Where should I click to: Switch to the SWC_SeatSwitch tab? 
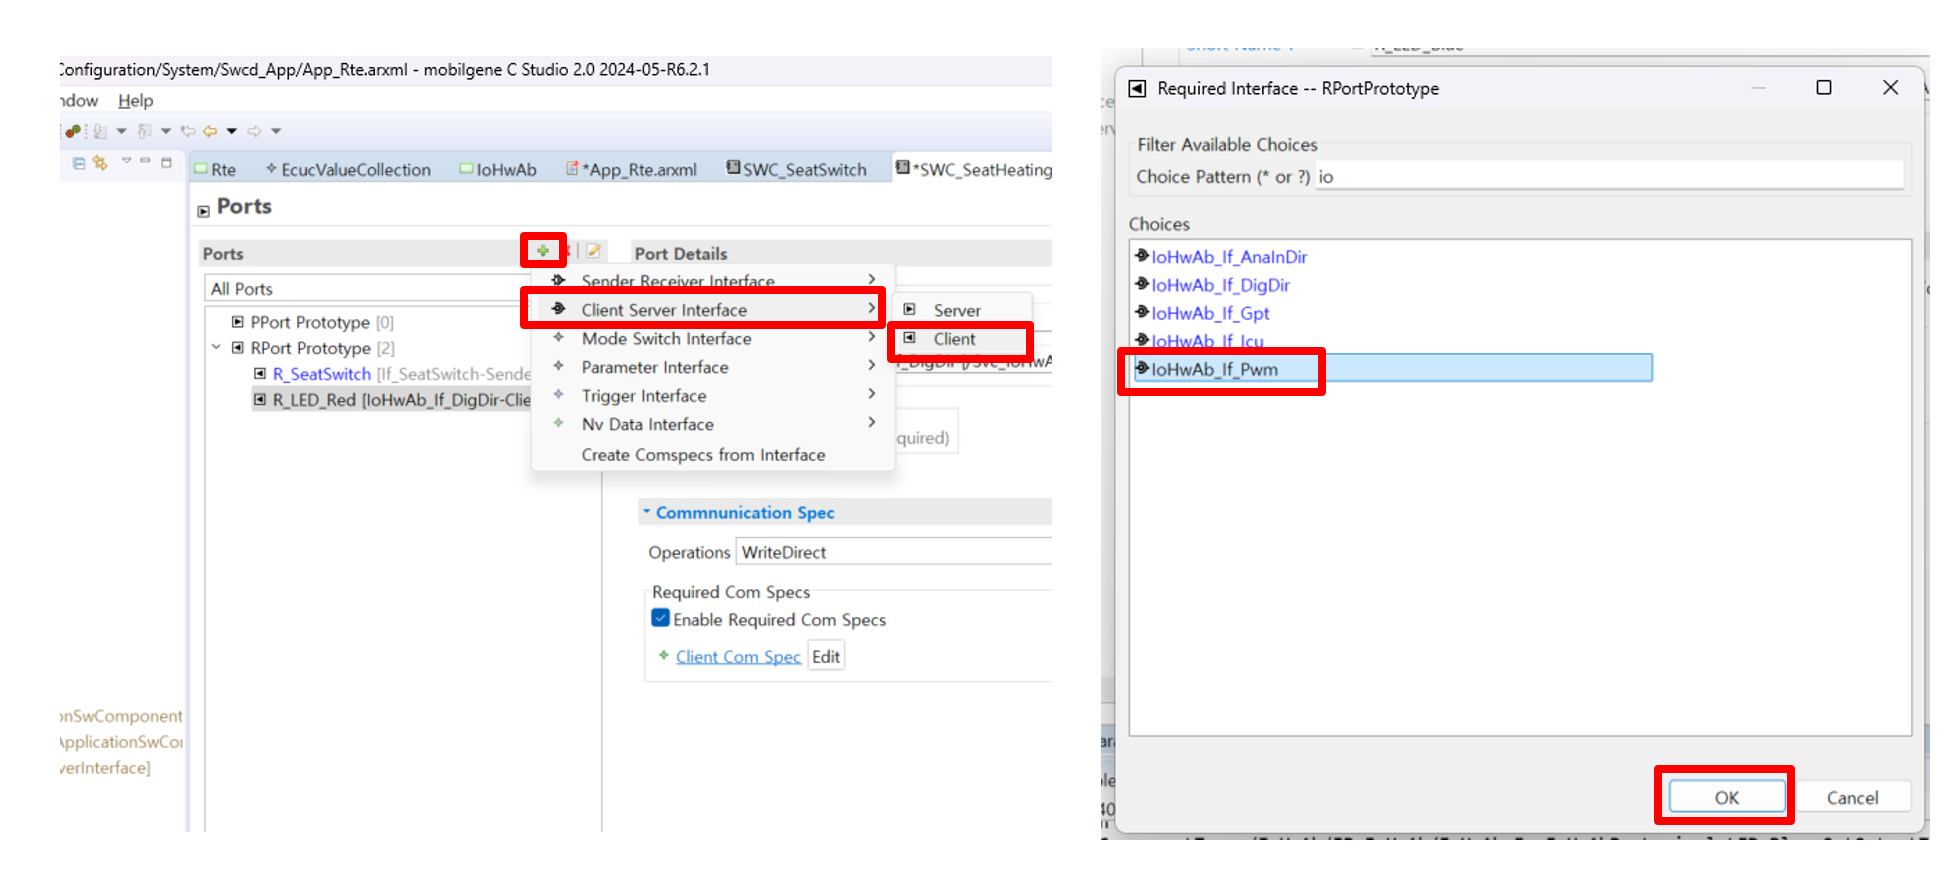click(x=803, y=170)
